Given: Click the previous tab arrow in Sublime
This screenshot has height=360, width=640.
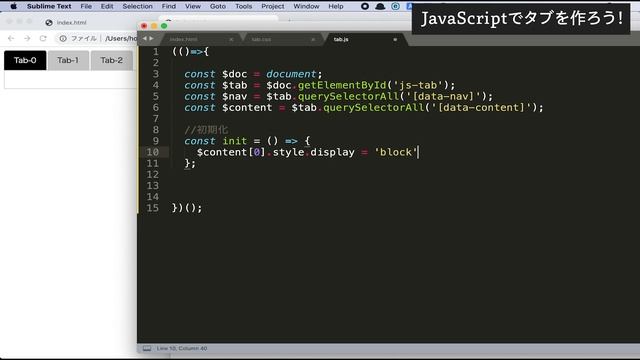Looking at the screenshot, I should coord(144,38).
